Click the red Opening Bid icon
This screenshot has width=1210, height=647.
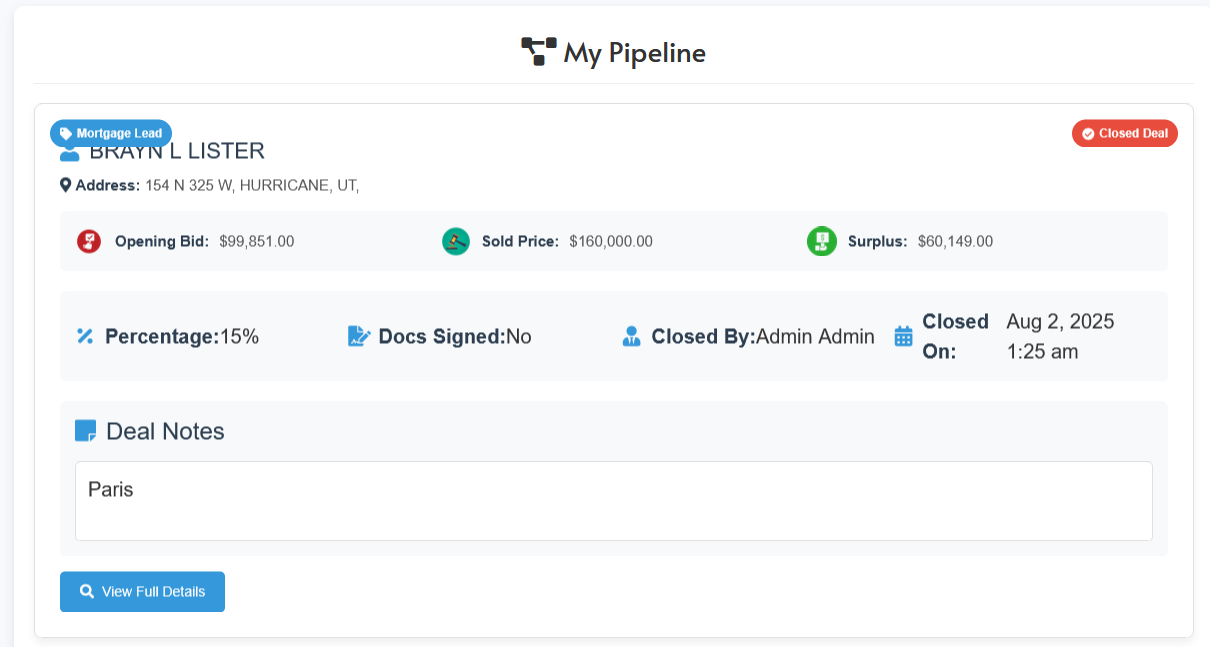[x=89, y=241]
